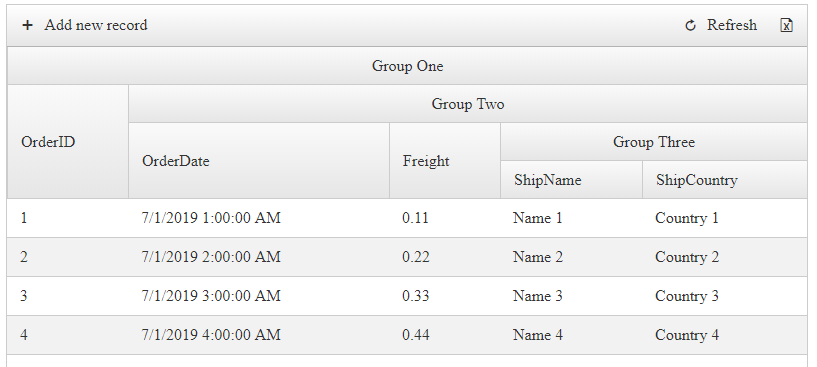Viewport: 817px width, 367px height.
Task: Click the circular refresh arrow icon
Action: (x=690, y=25)
